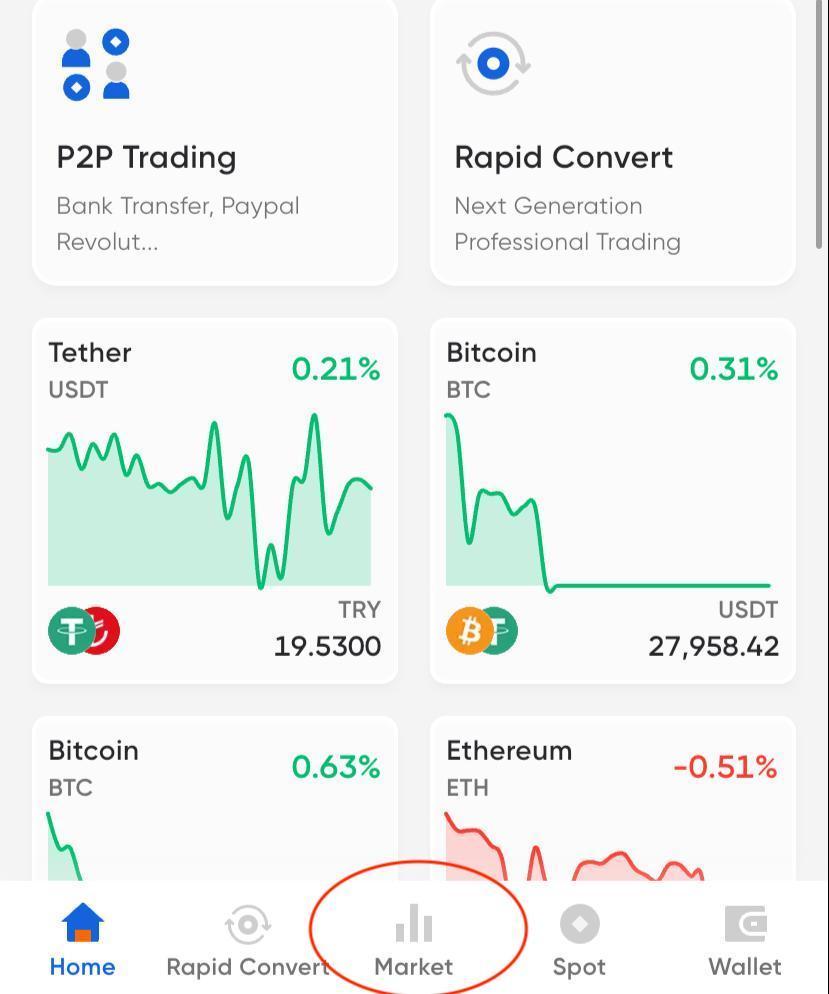Switch to the Market tab label

pyautogui.click(x=414, y=967)
